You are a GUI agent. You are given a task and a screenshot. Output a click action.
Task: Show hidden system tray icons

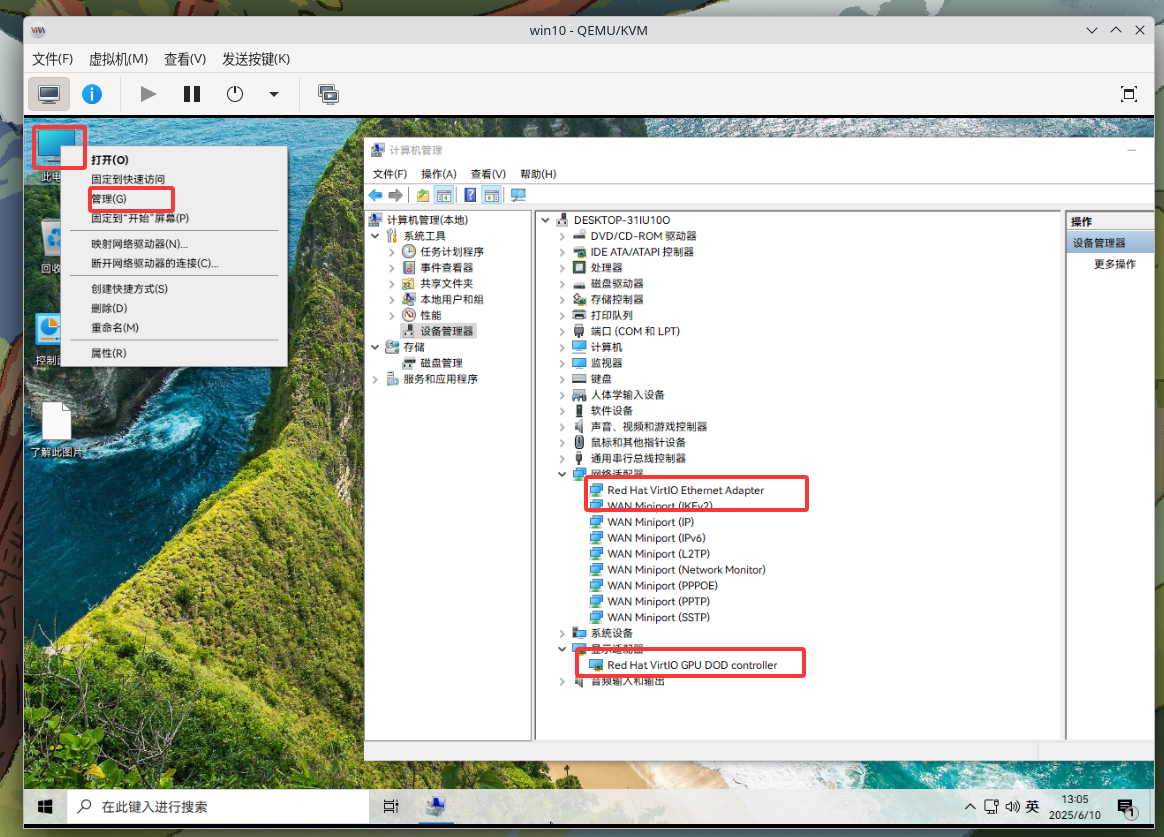click(x=970, y=807)
